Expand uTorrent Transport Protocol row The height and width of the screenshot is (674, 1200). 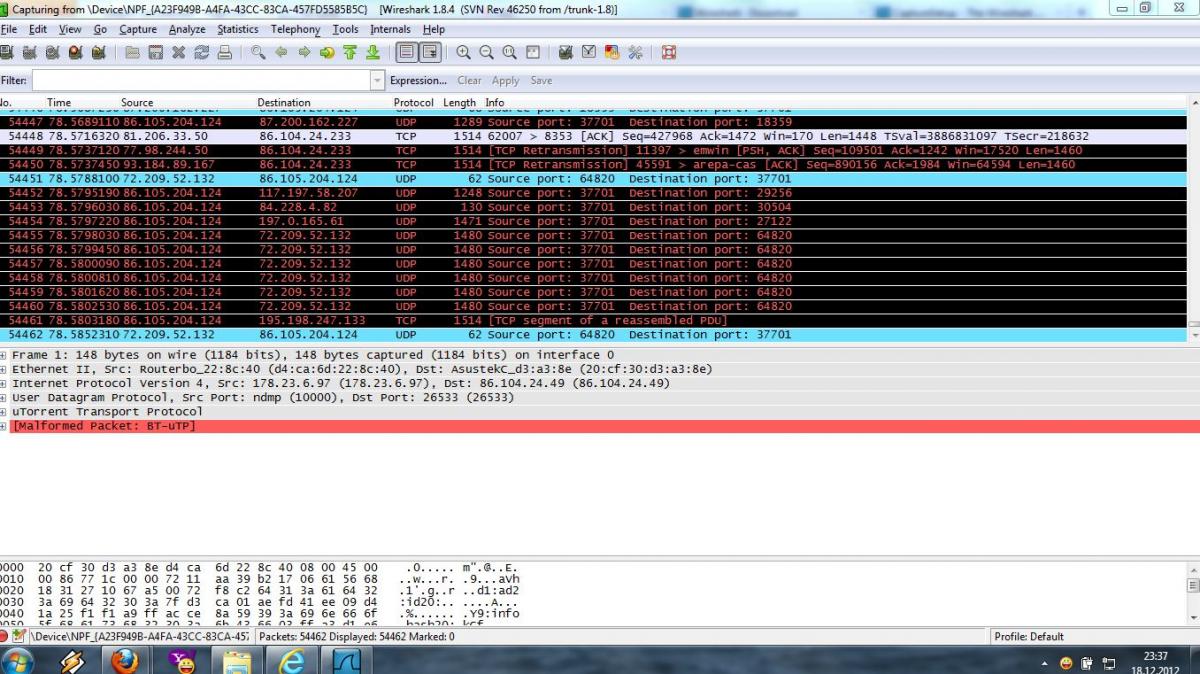[4, 411]
